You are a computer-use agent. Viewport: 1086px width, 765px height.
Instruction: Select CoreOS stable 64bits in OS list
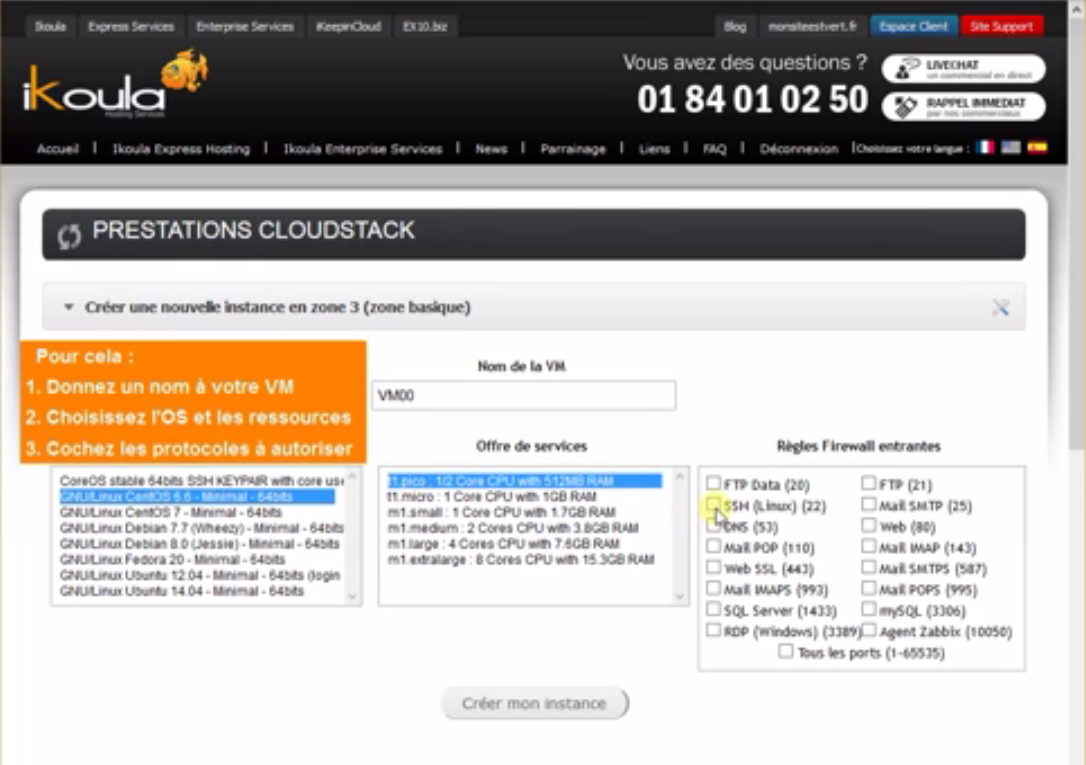(x=201, y=480)
